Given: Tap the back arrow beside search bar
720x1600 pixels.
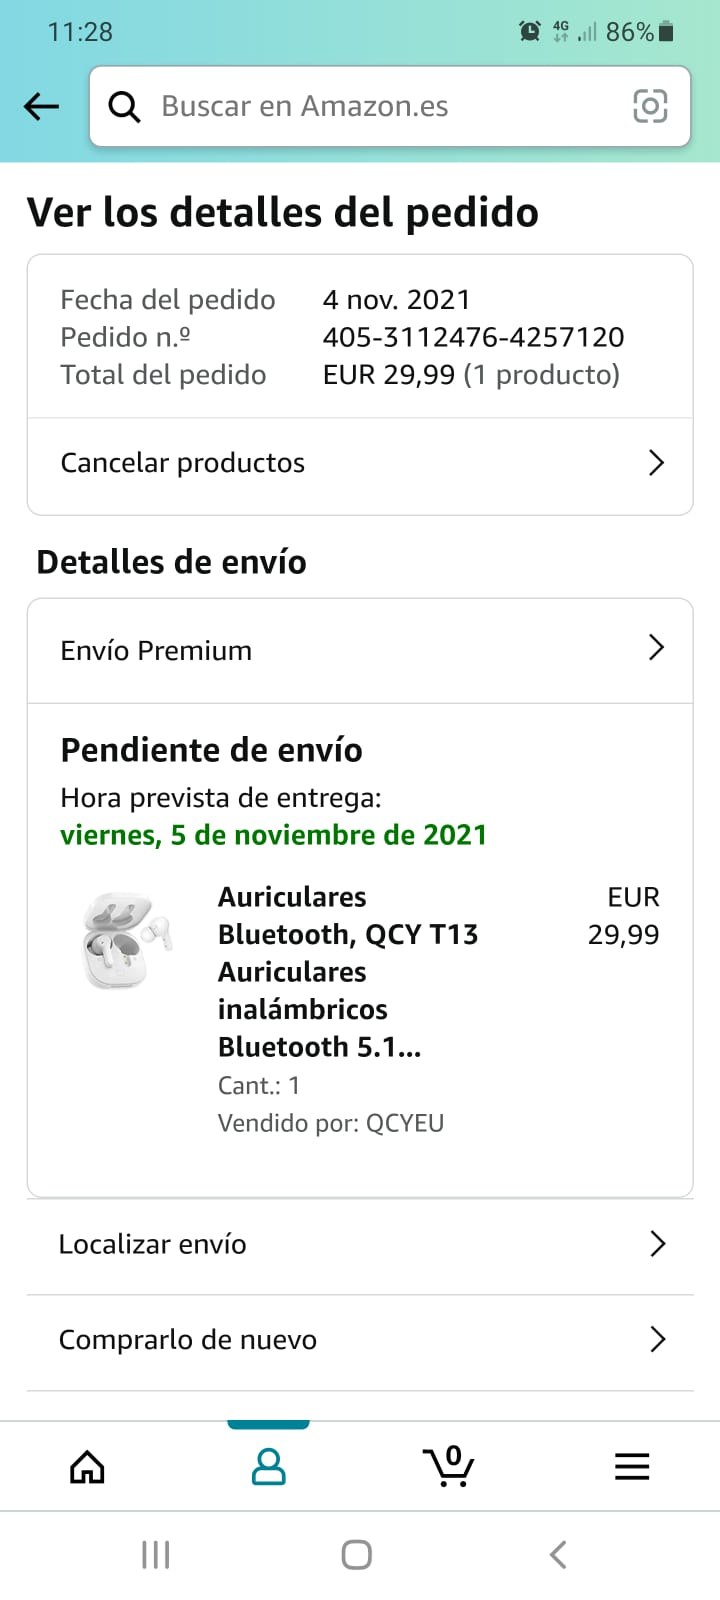Looking at the screenshot, I should 41,106.
